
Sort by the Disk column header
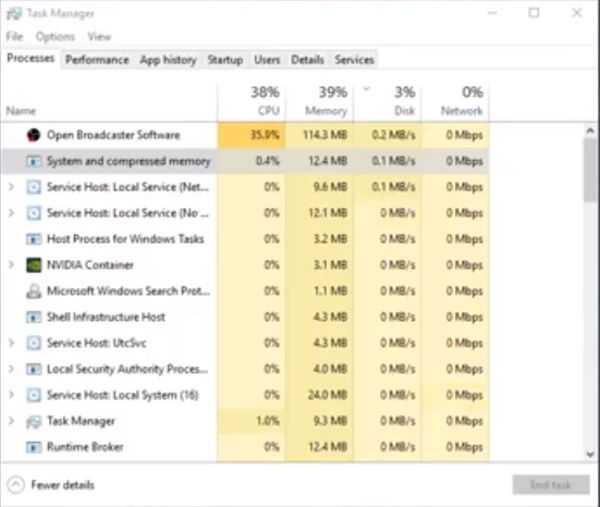387,101
